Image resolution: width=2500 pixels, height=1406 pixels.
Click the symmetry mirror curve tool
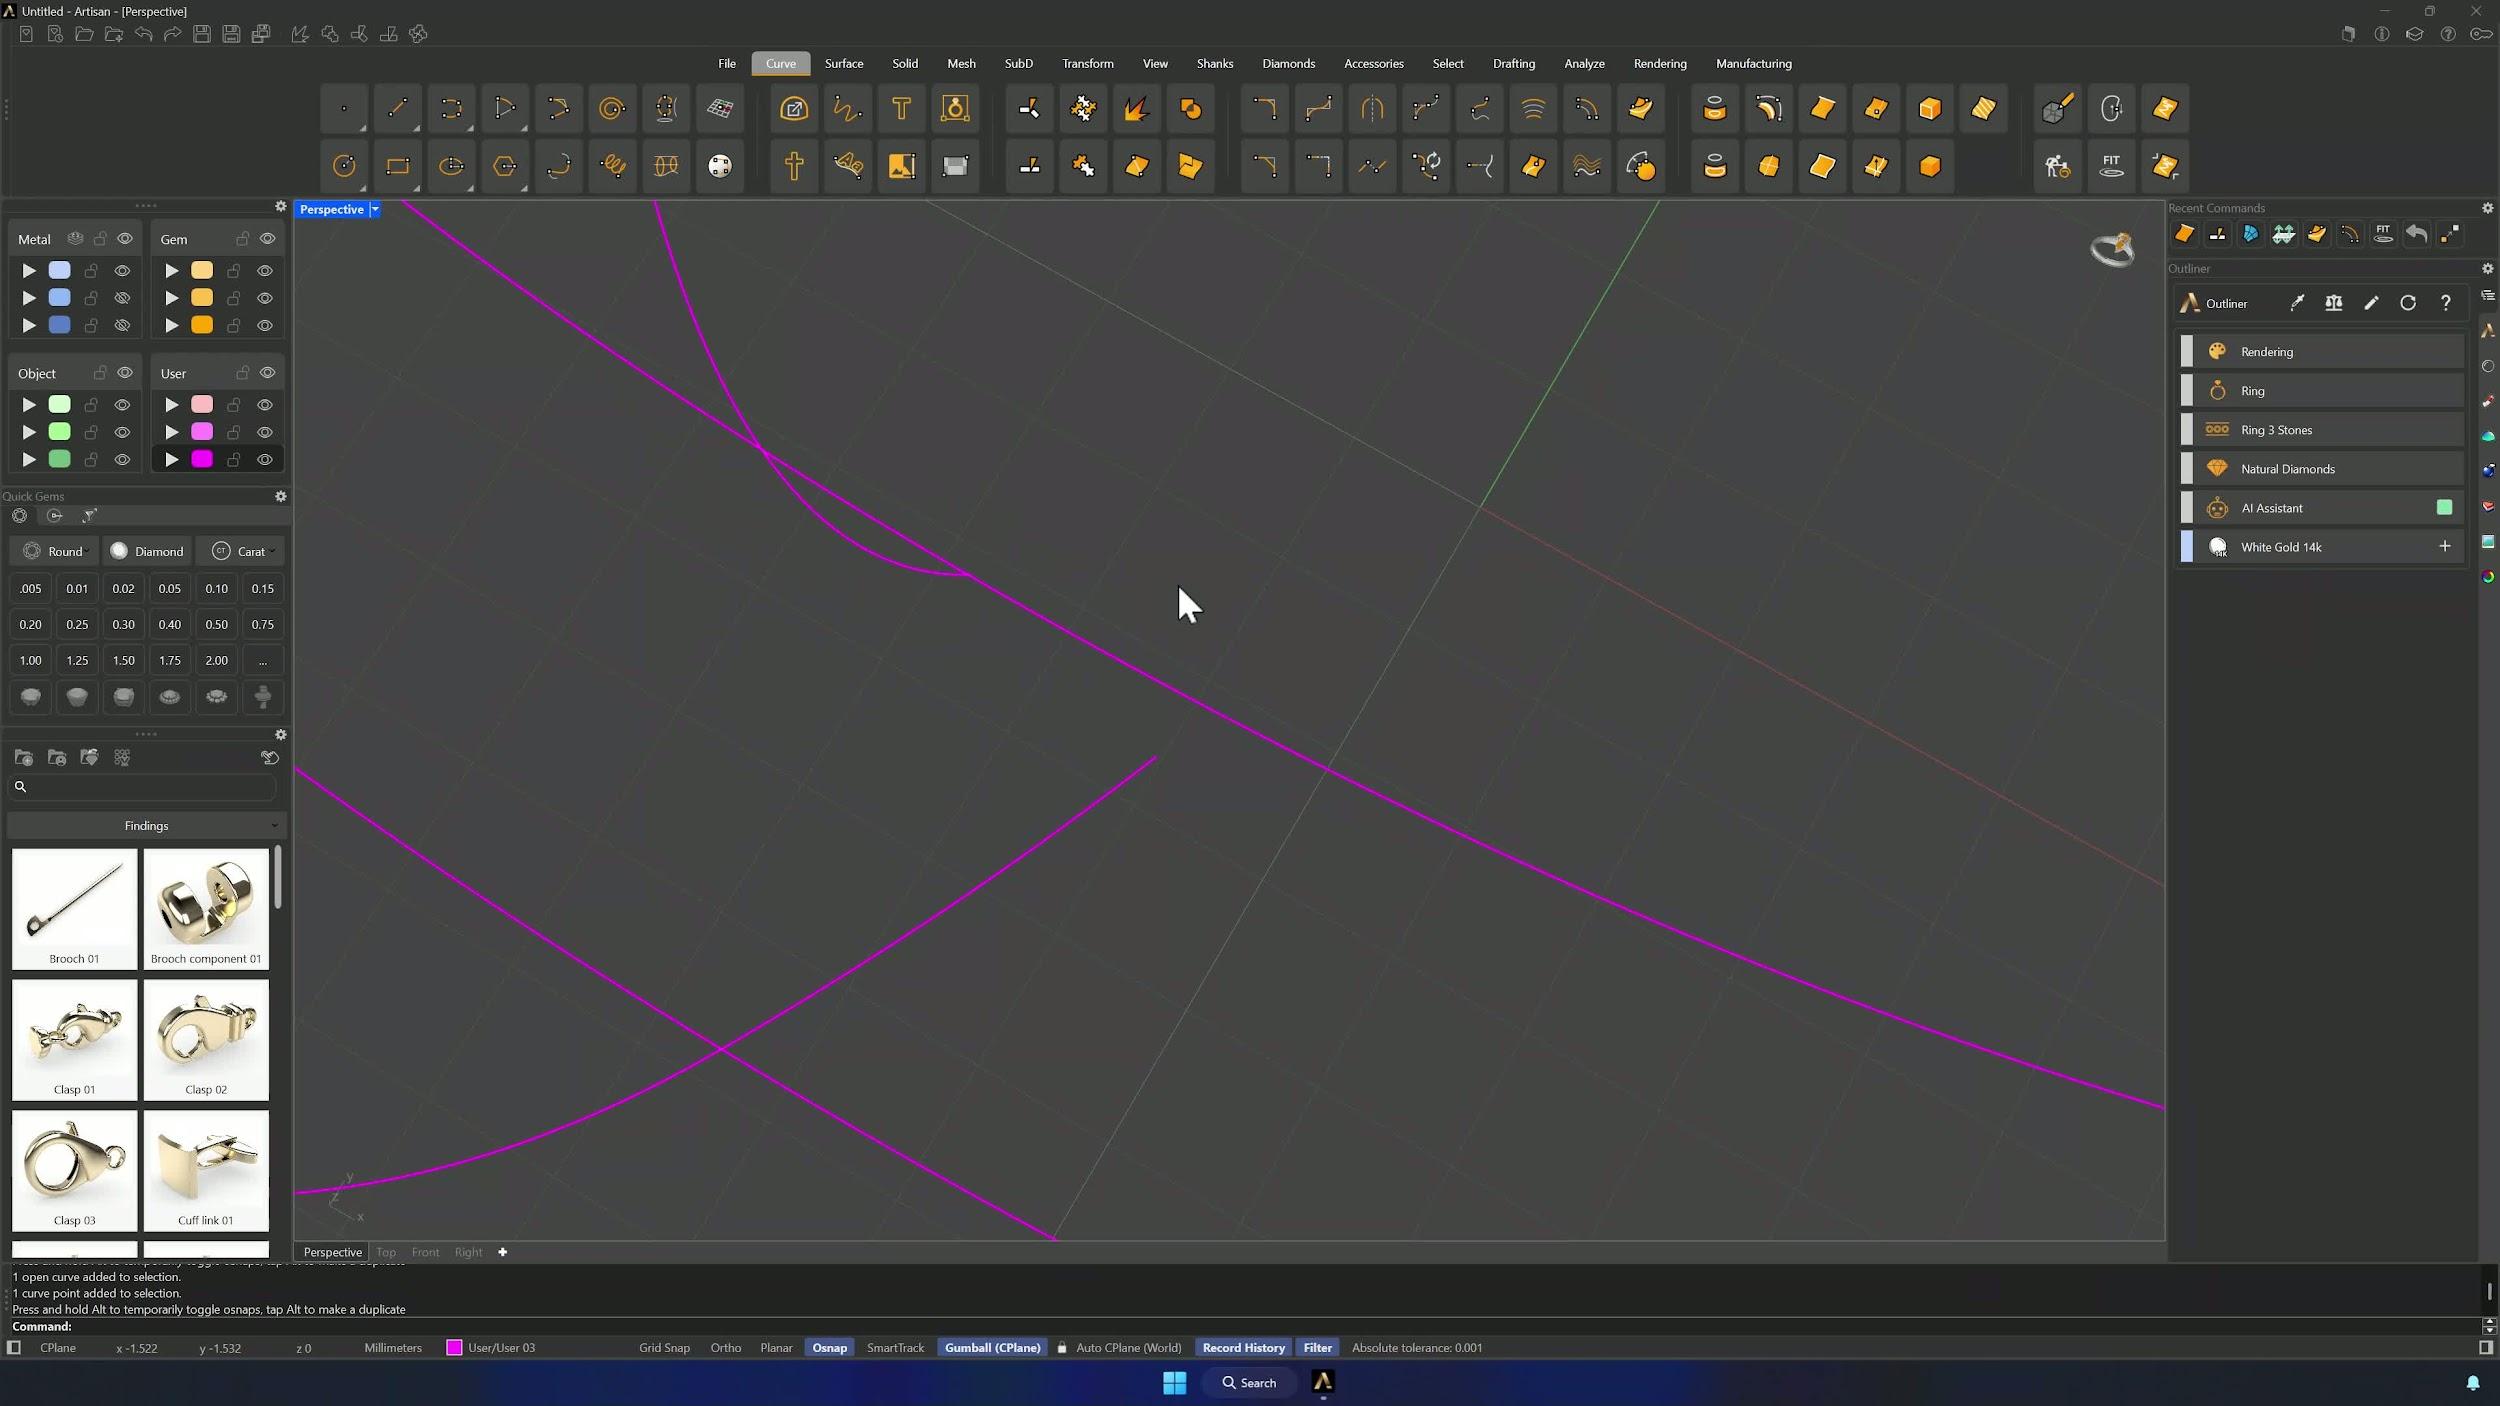click(x=1372, y=109)
